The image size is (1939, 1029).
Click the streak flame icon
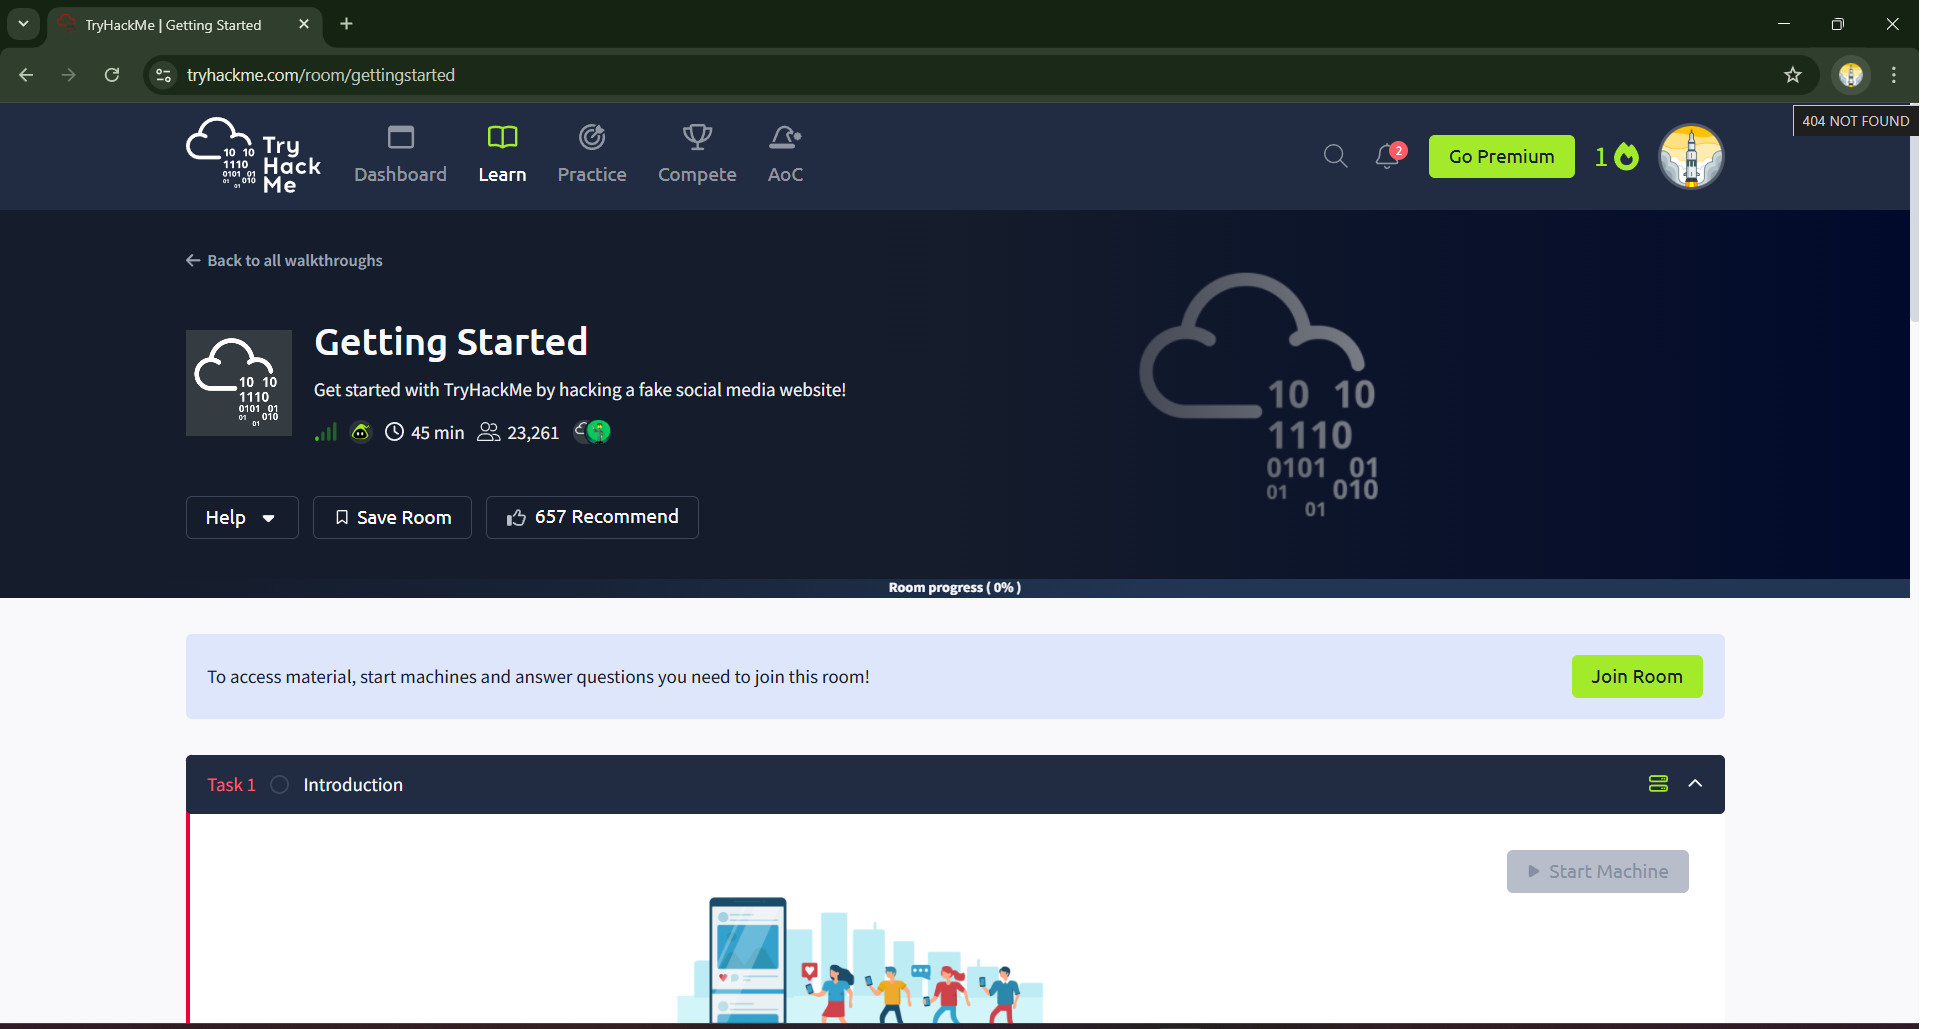[x=1626, y=157]
